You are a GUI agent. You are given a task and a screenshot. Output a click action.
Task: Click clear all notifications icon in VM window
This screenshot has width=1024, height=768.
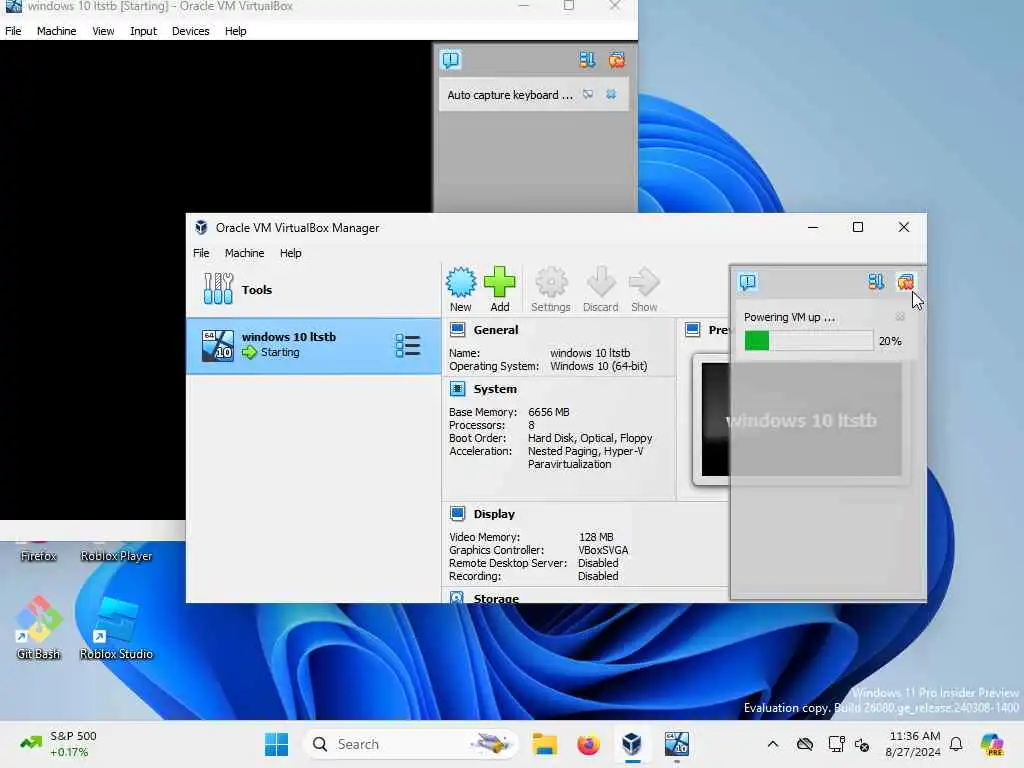point(616,60)
